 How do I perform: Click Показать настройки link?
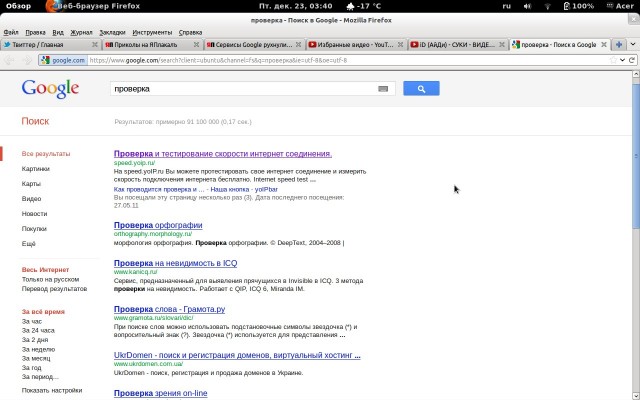pyautogui.click(x=52, y=390)
